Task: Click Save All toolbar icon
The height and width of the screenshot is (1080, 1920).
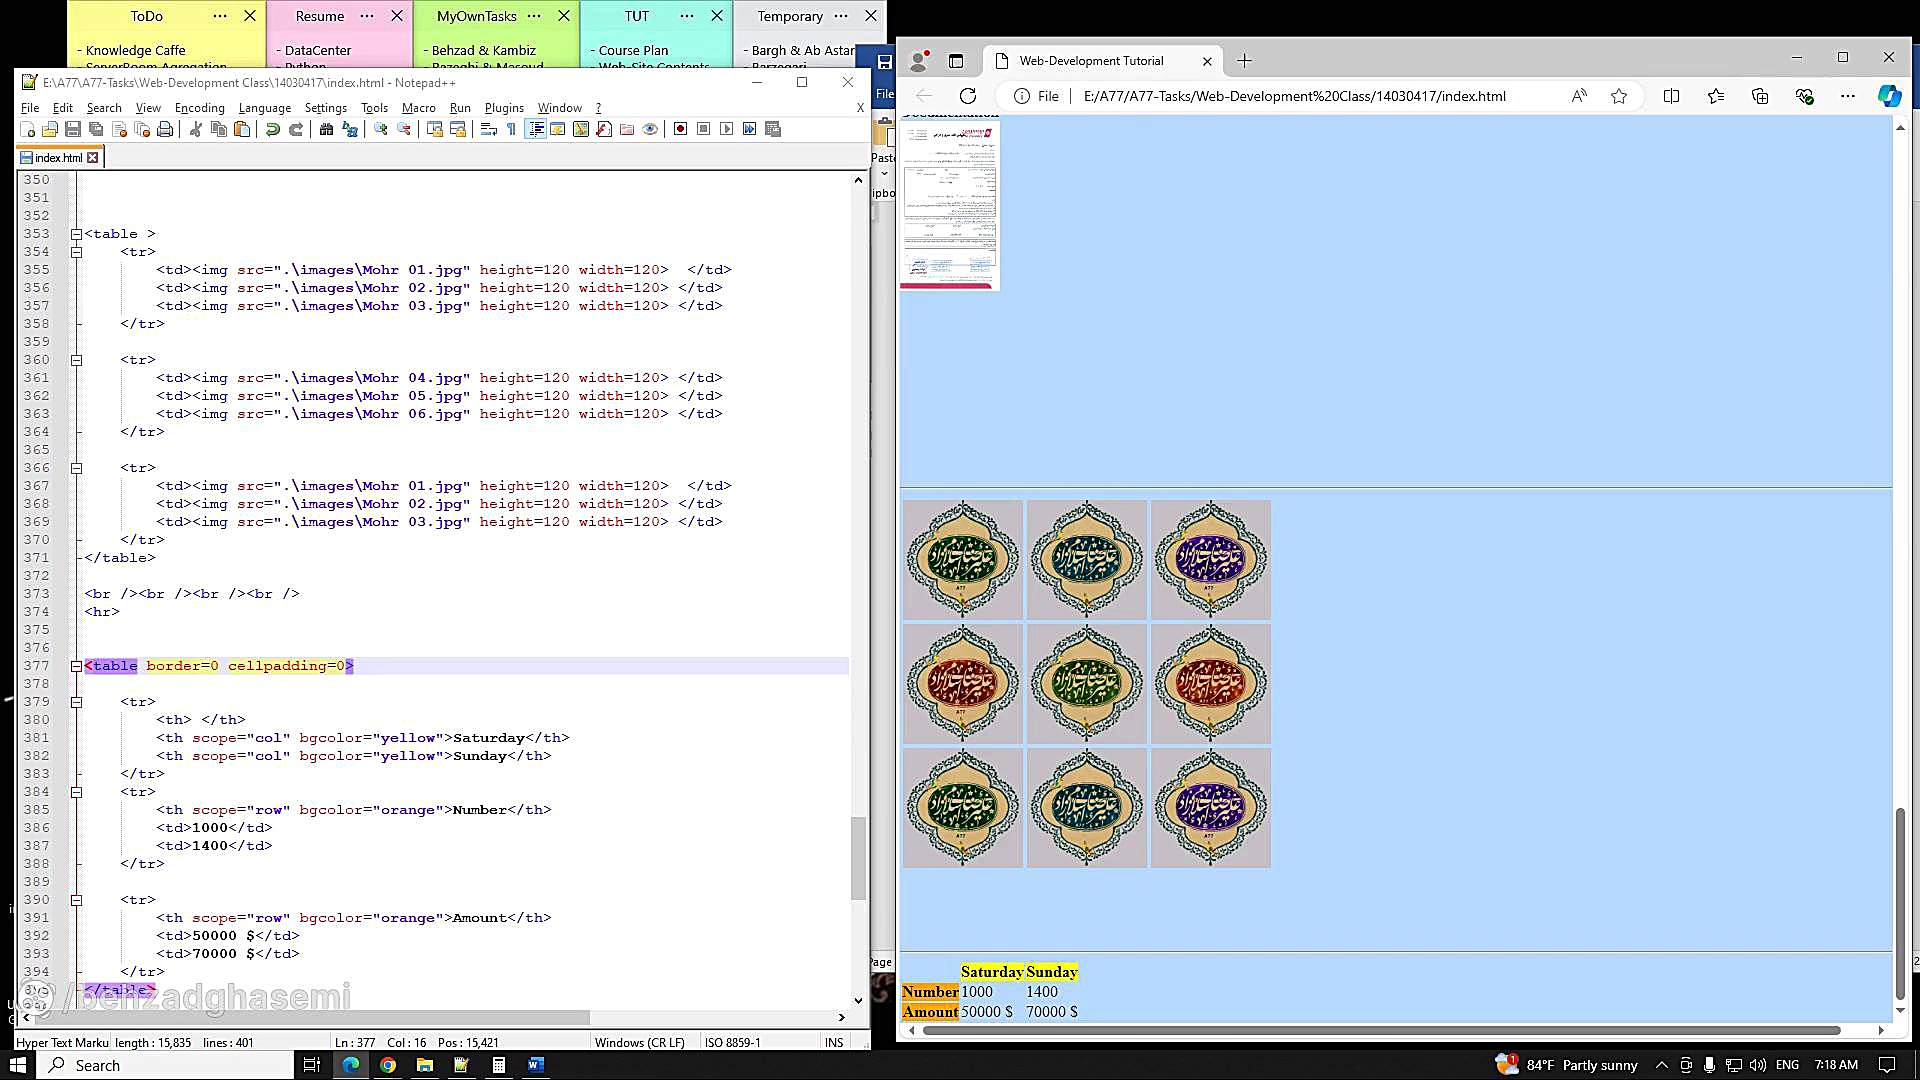Action: 96,129
